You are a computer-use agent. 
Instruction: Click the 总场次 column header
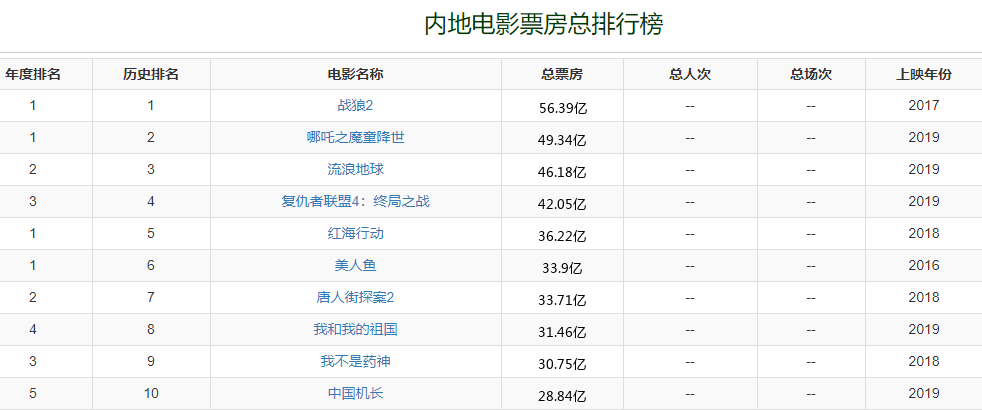point(811,74)
